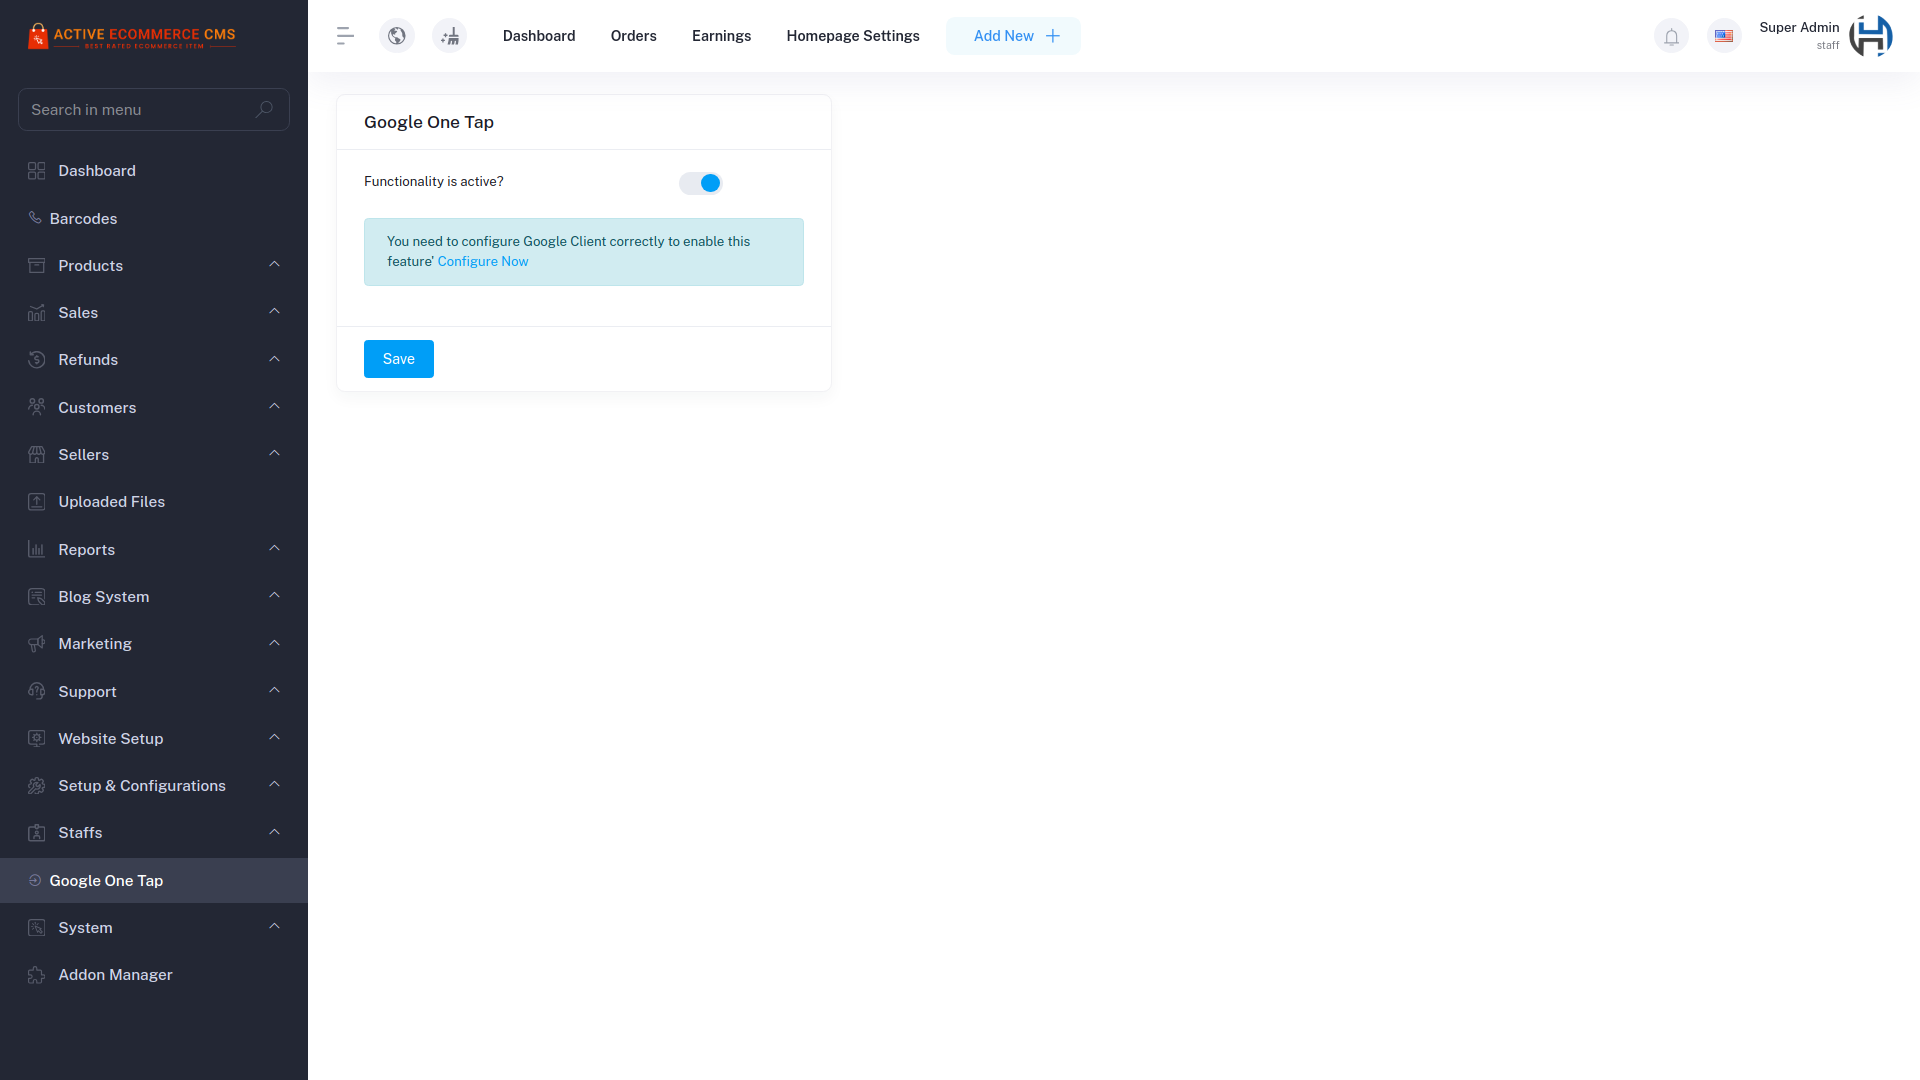The image size is (1920, 1080).
Task: Switch to the Orders tab
Action: click(x=633, y=35)
